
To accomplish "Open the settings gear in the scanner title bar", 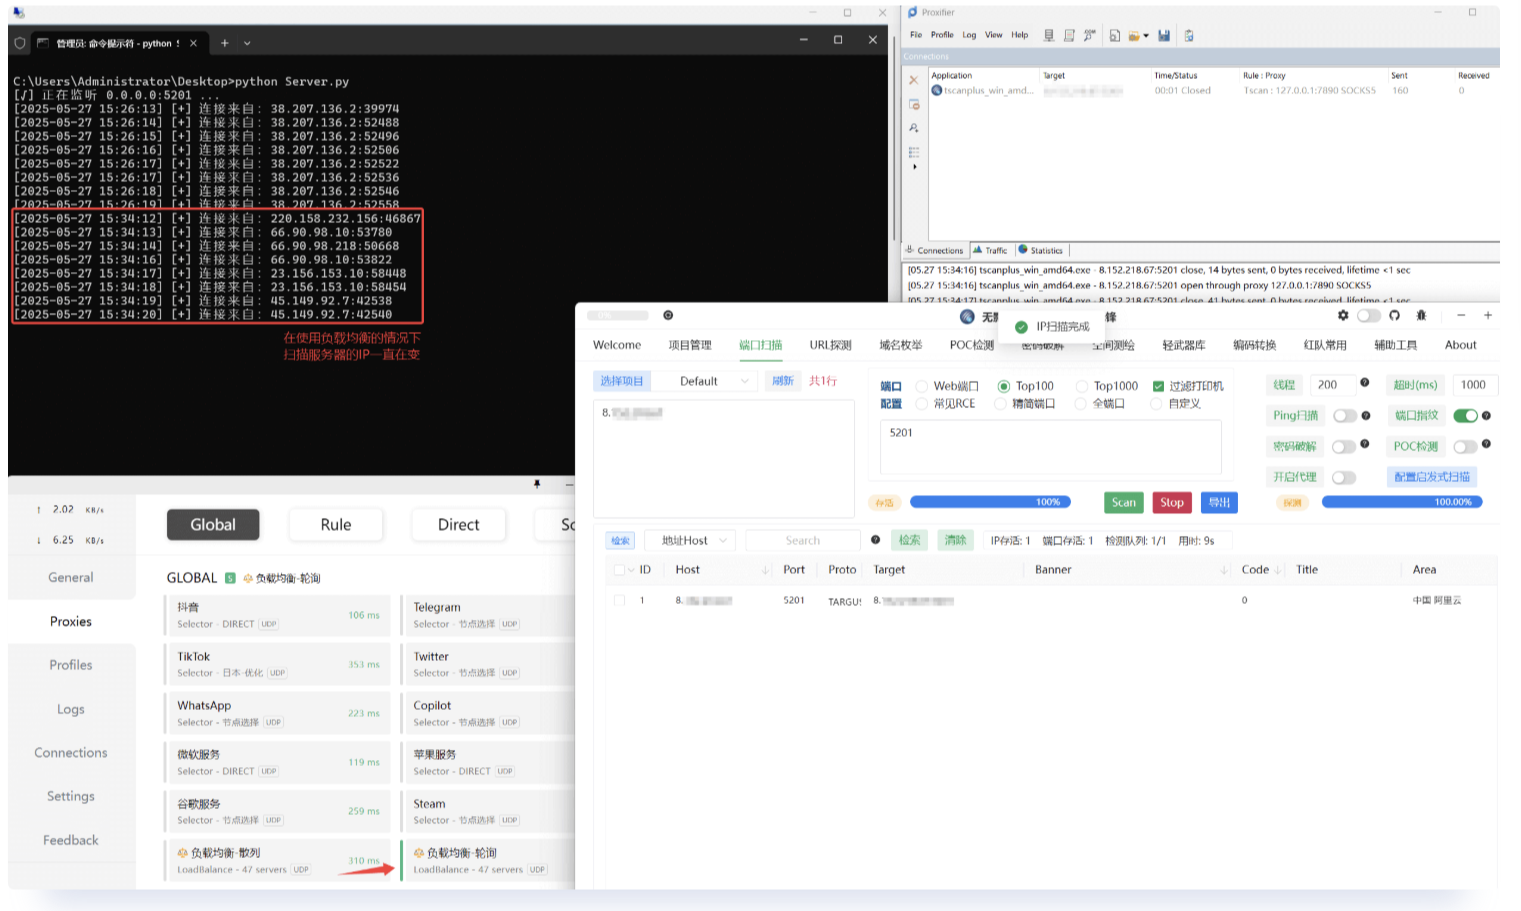I will pos(1343,315).
